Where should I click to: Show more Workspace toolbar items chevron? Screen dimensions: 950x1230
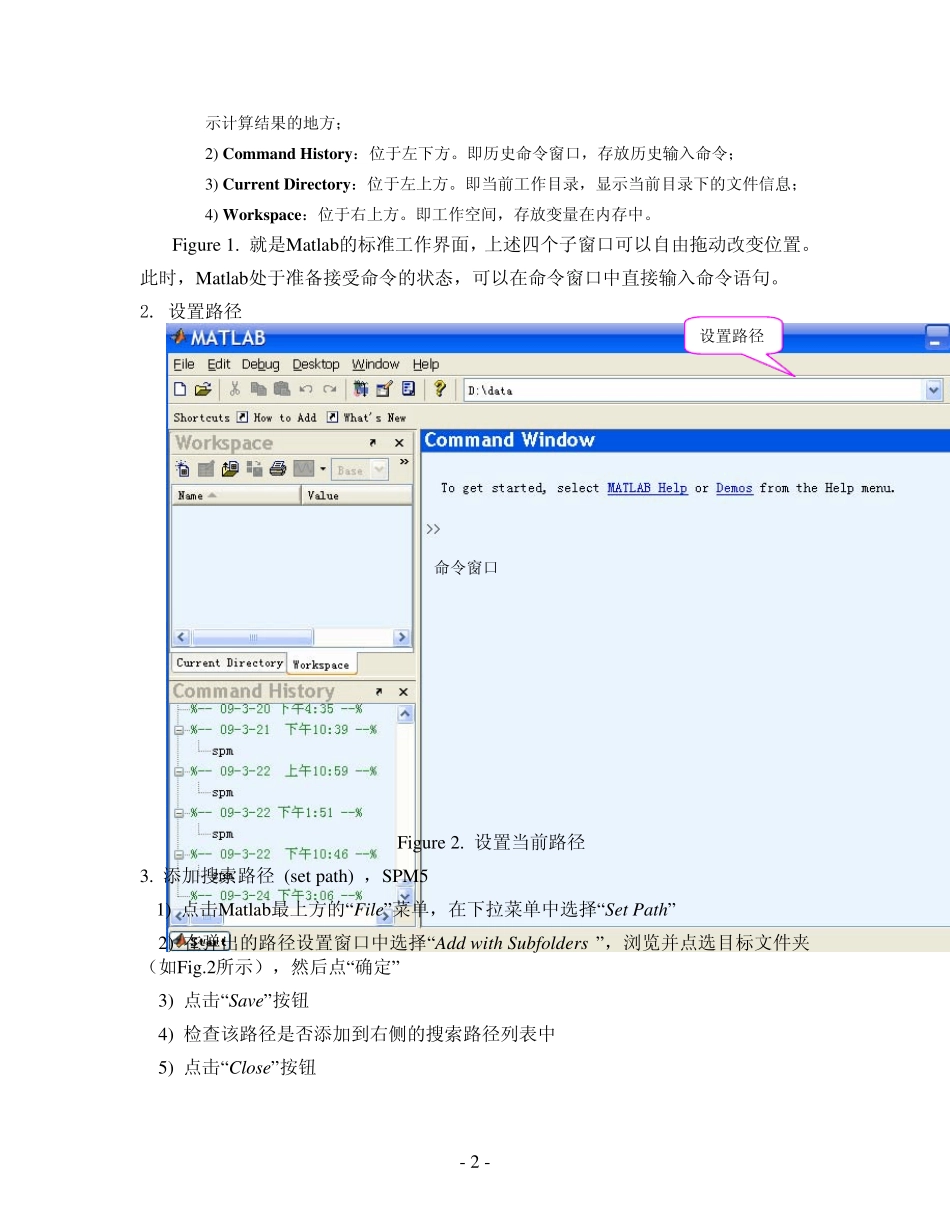[x=404, y=462]
